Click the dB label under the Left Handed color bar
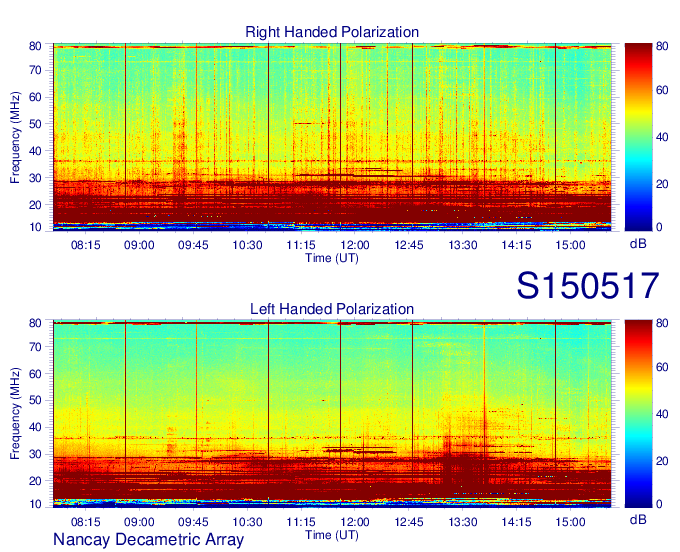Image resolution: width=680 pixels, height=552 pixels. (x=638, y=519)
